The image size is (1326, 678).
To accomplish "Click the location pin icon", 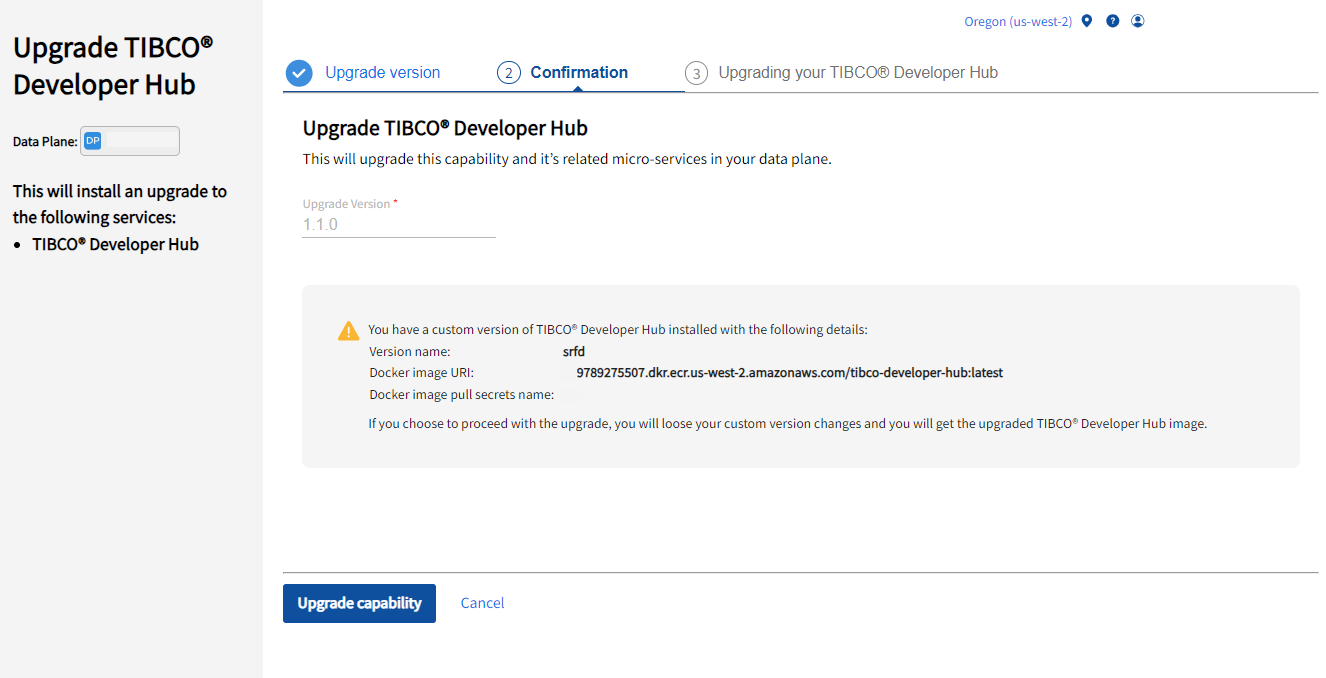I will (1087, 21).
